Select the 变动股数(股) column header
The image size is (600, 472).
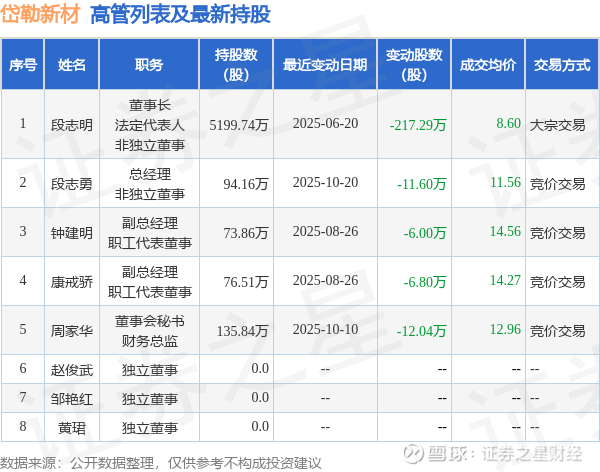tap(414, 65)
